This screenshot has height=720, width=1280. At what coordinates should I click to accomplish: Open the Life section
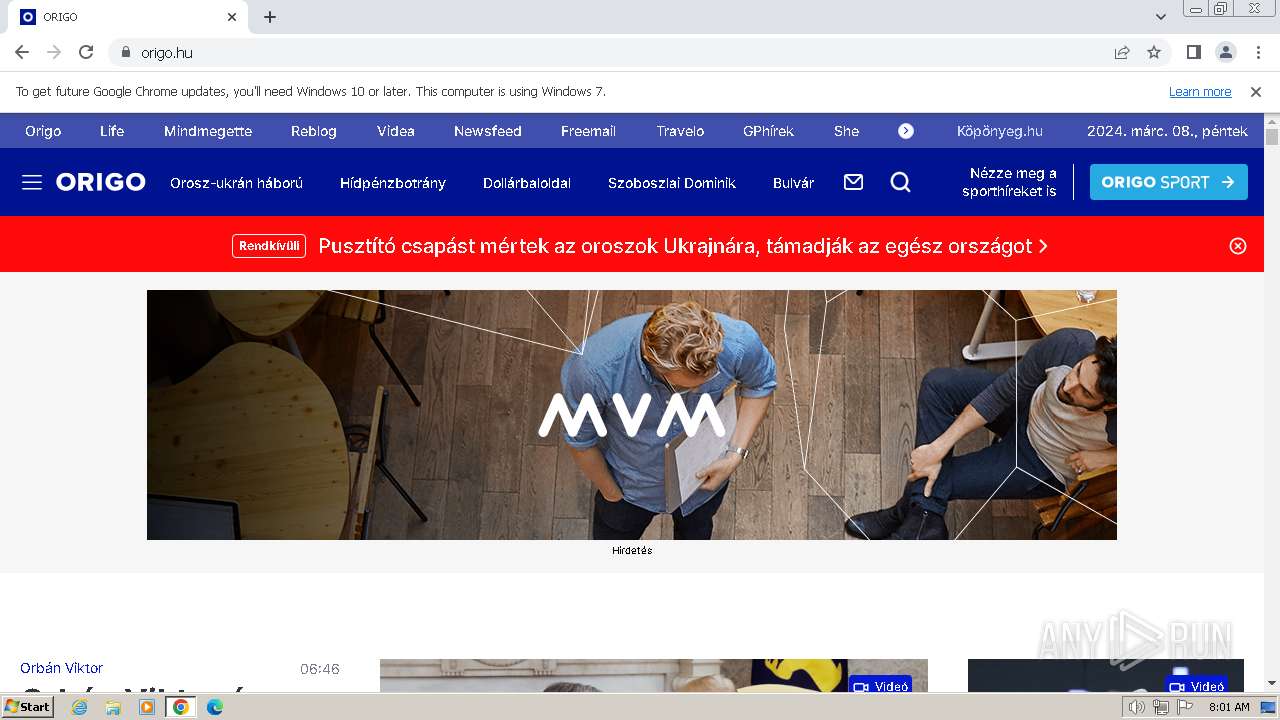112,131
